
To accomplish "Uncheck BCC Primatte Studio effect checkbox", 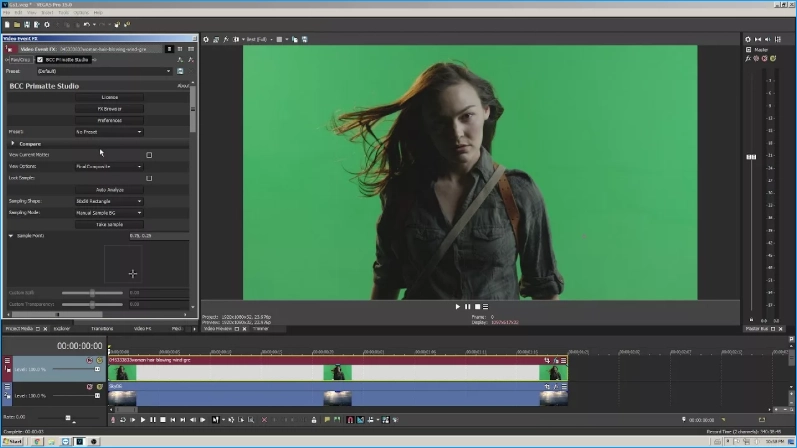I will tap(40, 59).
